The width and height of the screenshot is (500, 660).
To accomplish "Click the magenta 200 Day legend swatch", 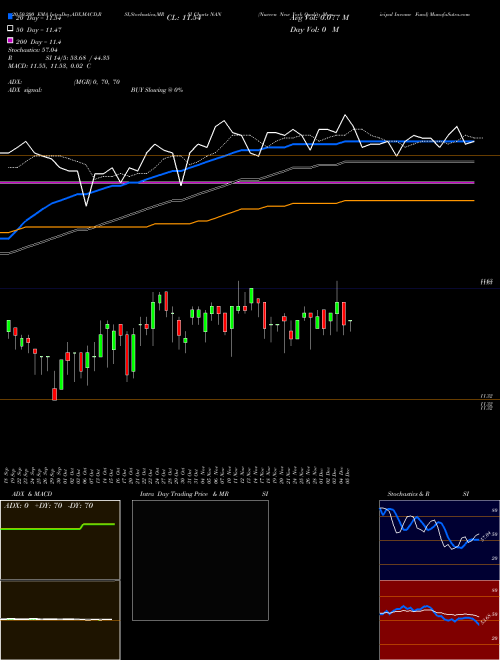I will [10, 40].
